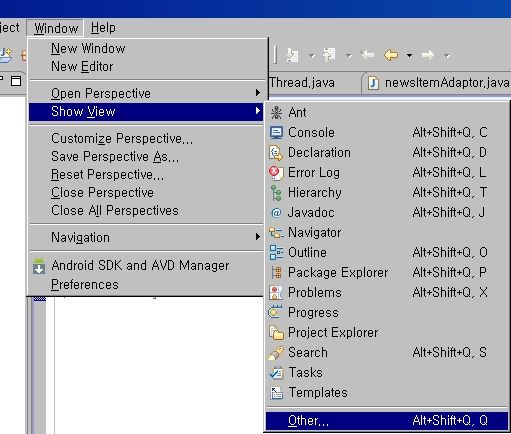Image resolution: width=511 pixels, height=434 pixels.
Task: Click the Forward arrow toolbar button
Action: point(428,55)
